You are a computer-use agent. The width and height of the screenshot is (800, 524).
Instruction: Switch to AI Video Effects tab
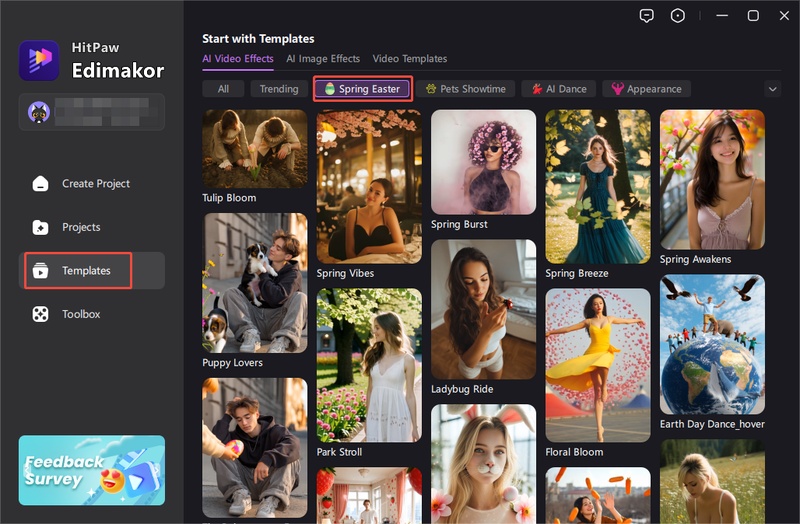(x=238, y=59)
